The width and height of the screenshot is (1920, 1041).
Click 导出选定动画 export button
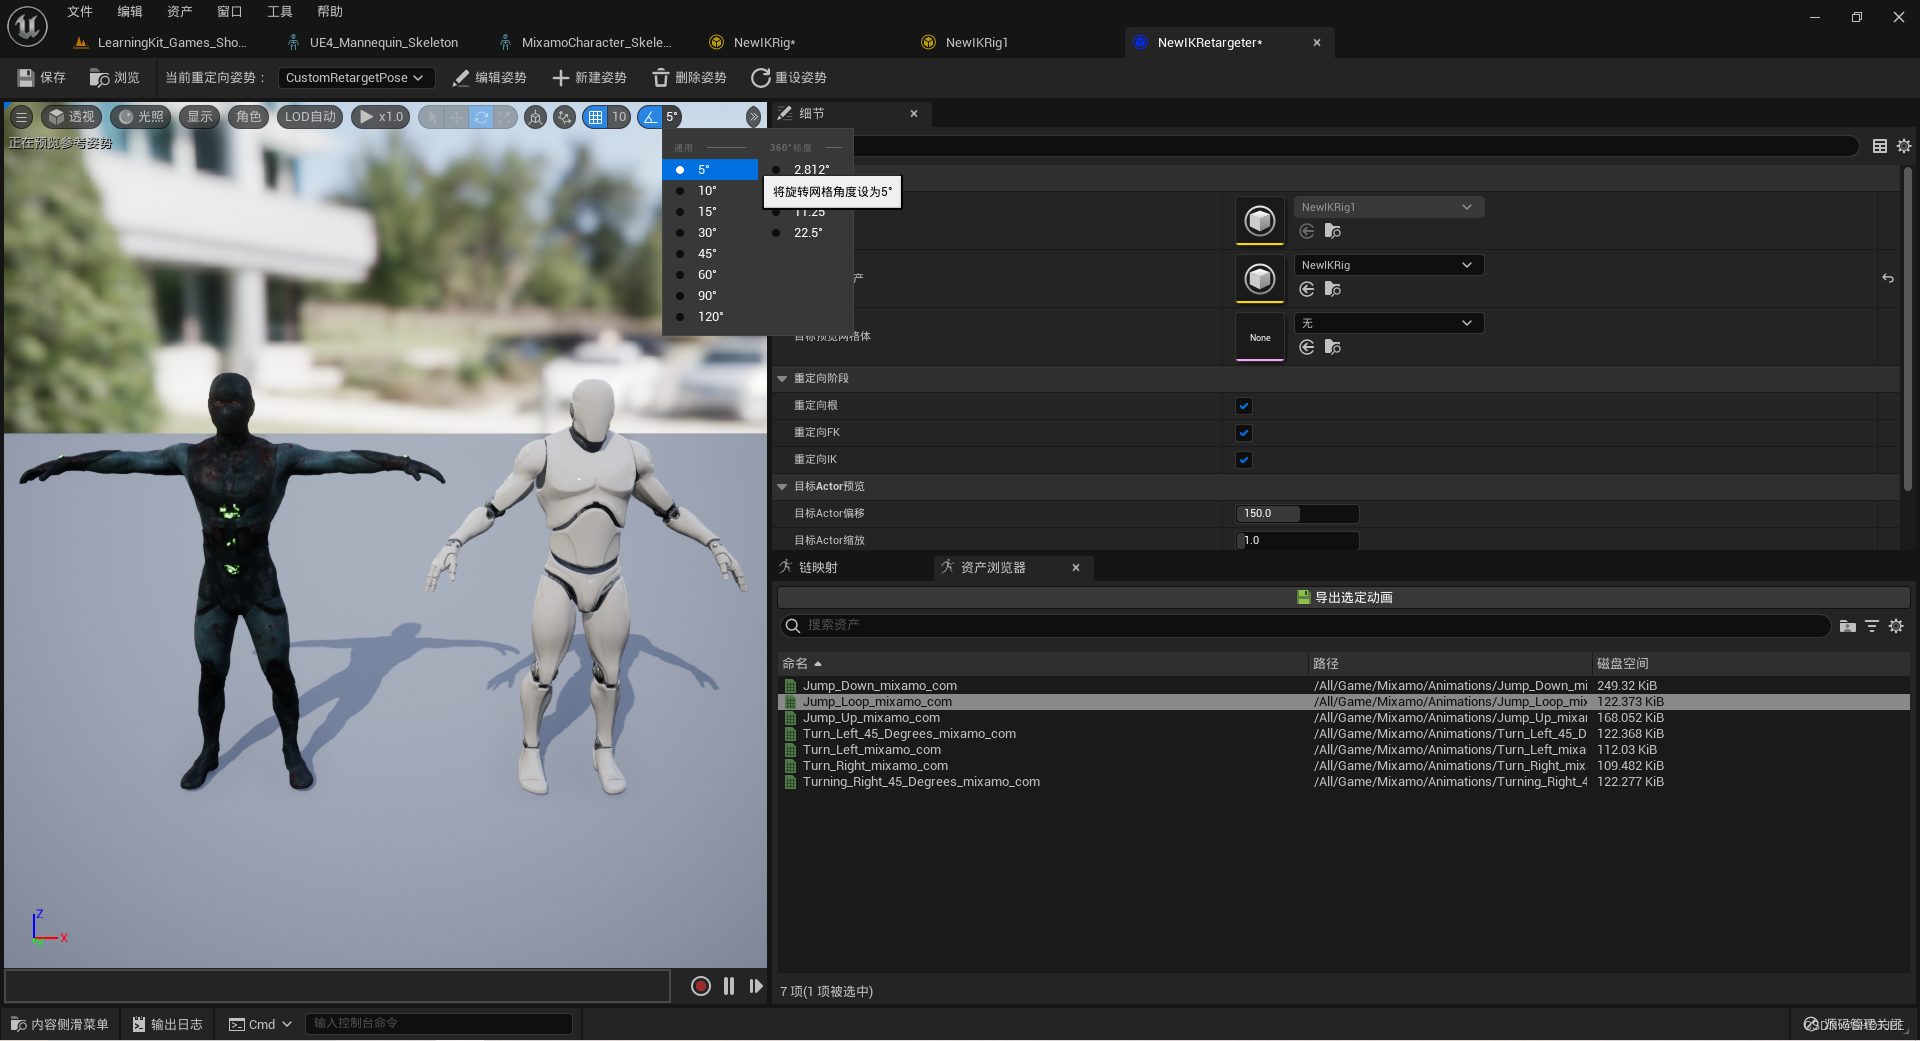[1344, 597]
